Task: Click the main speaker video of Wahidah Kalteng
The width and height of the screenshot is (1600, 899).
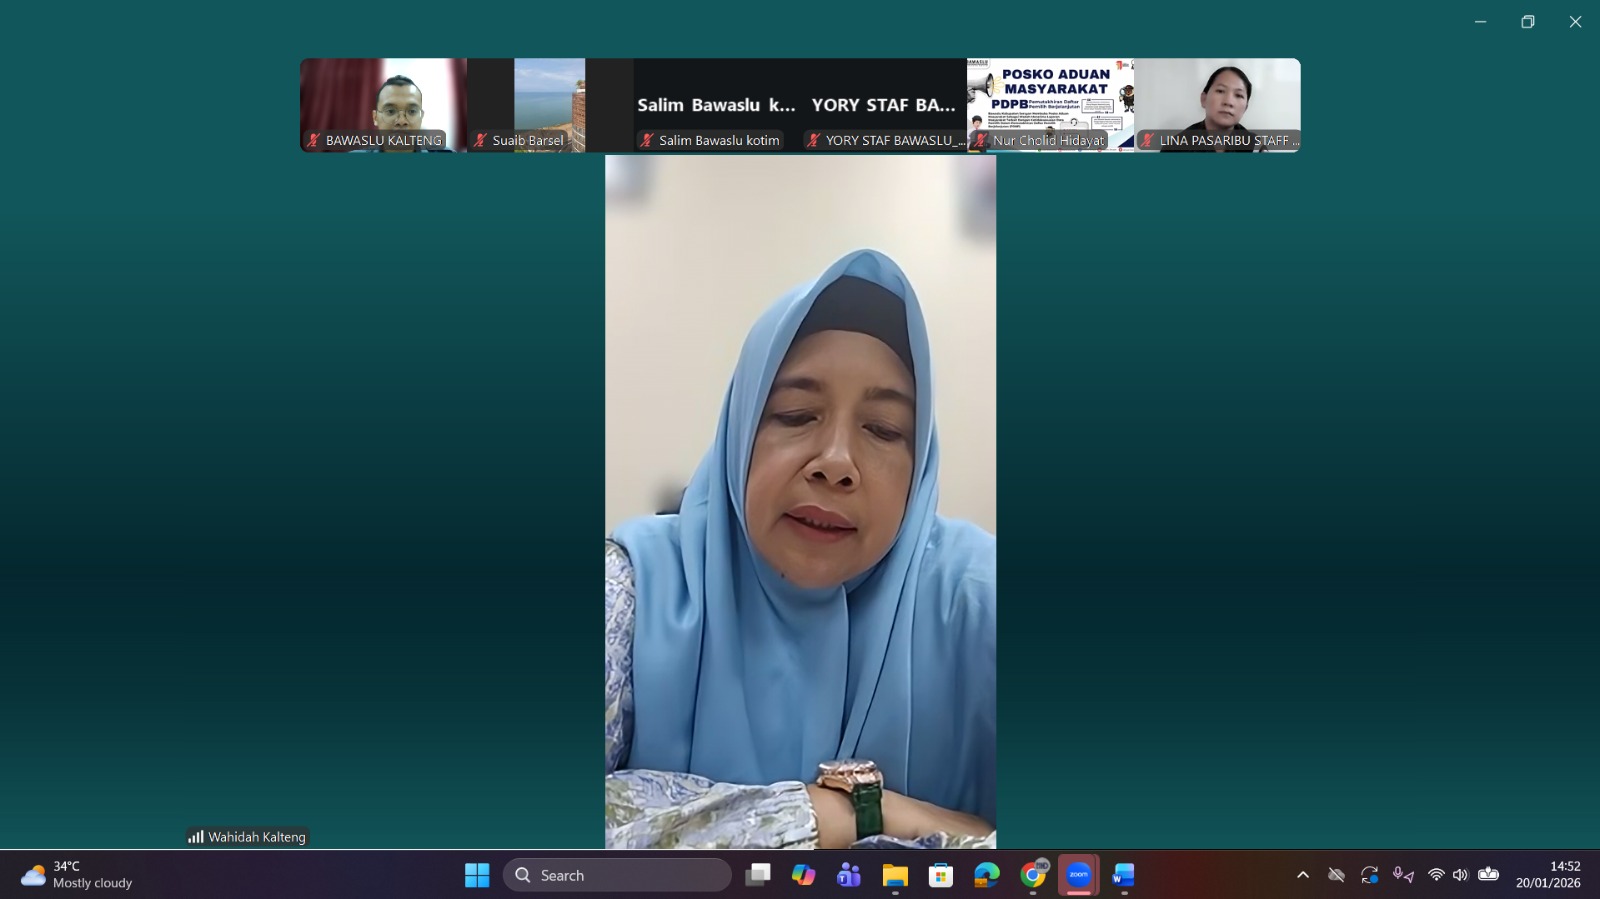Action: pos(800,501)
